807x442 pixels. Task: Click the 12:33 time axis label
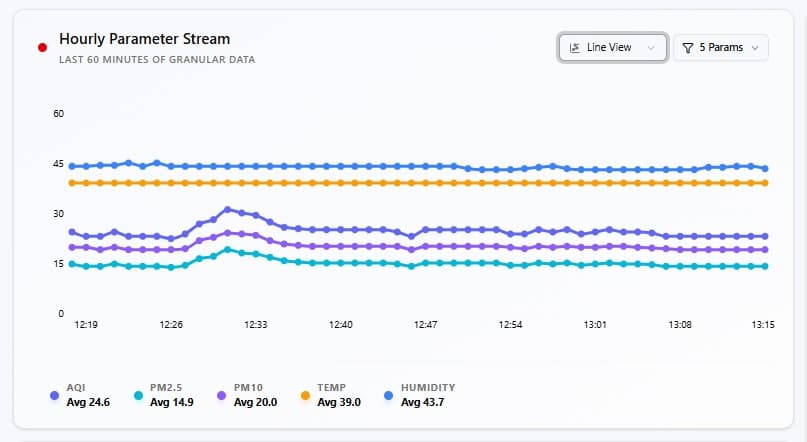coord(256,325)
